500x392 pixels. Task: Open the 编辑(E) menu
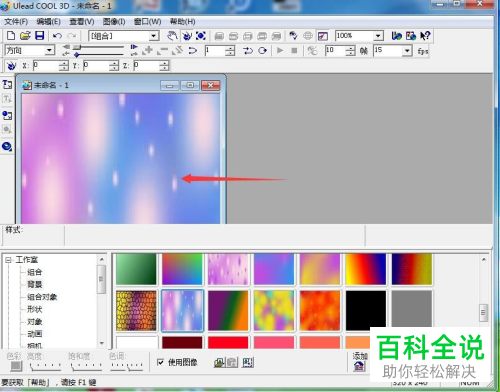48,22
